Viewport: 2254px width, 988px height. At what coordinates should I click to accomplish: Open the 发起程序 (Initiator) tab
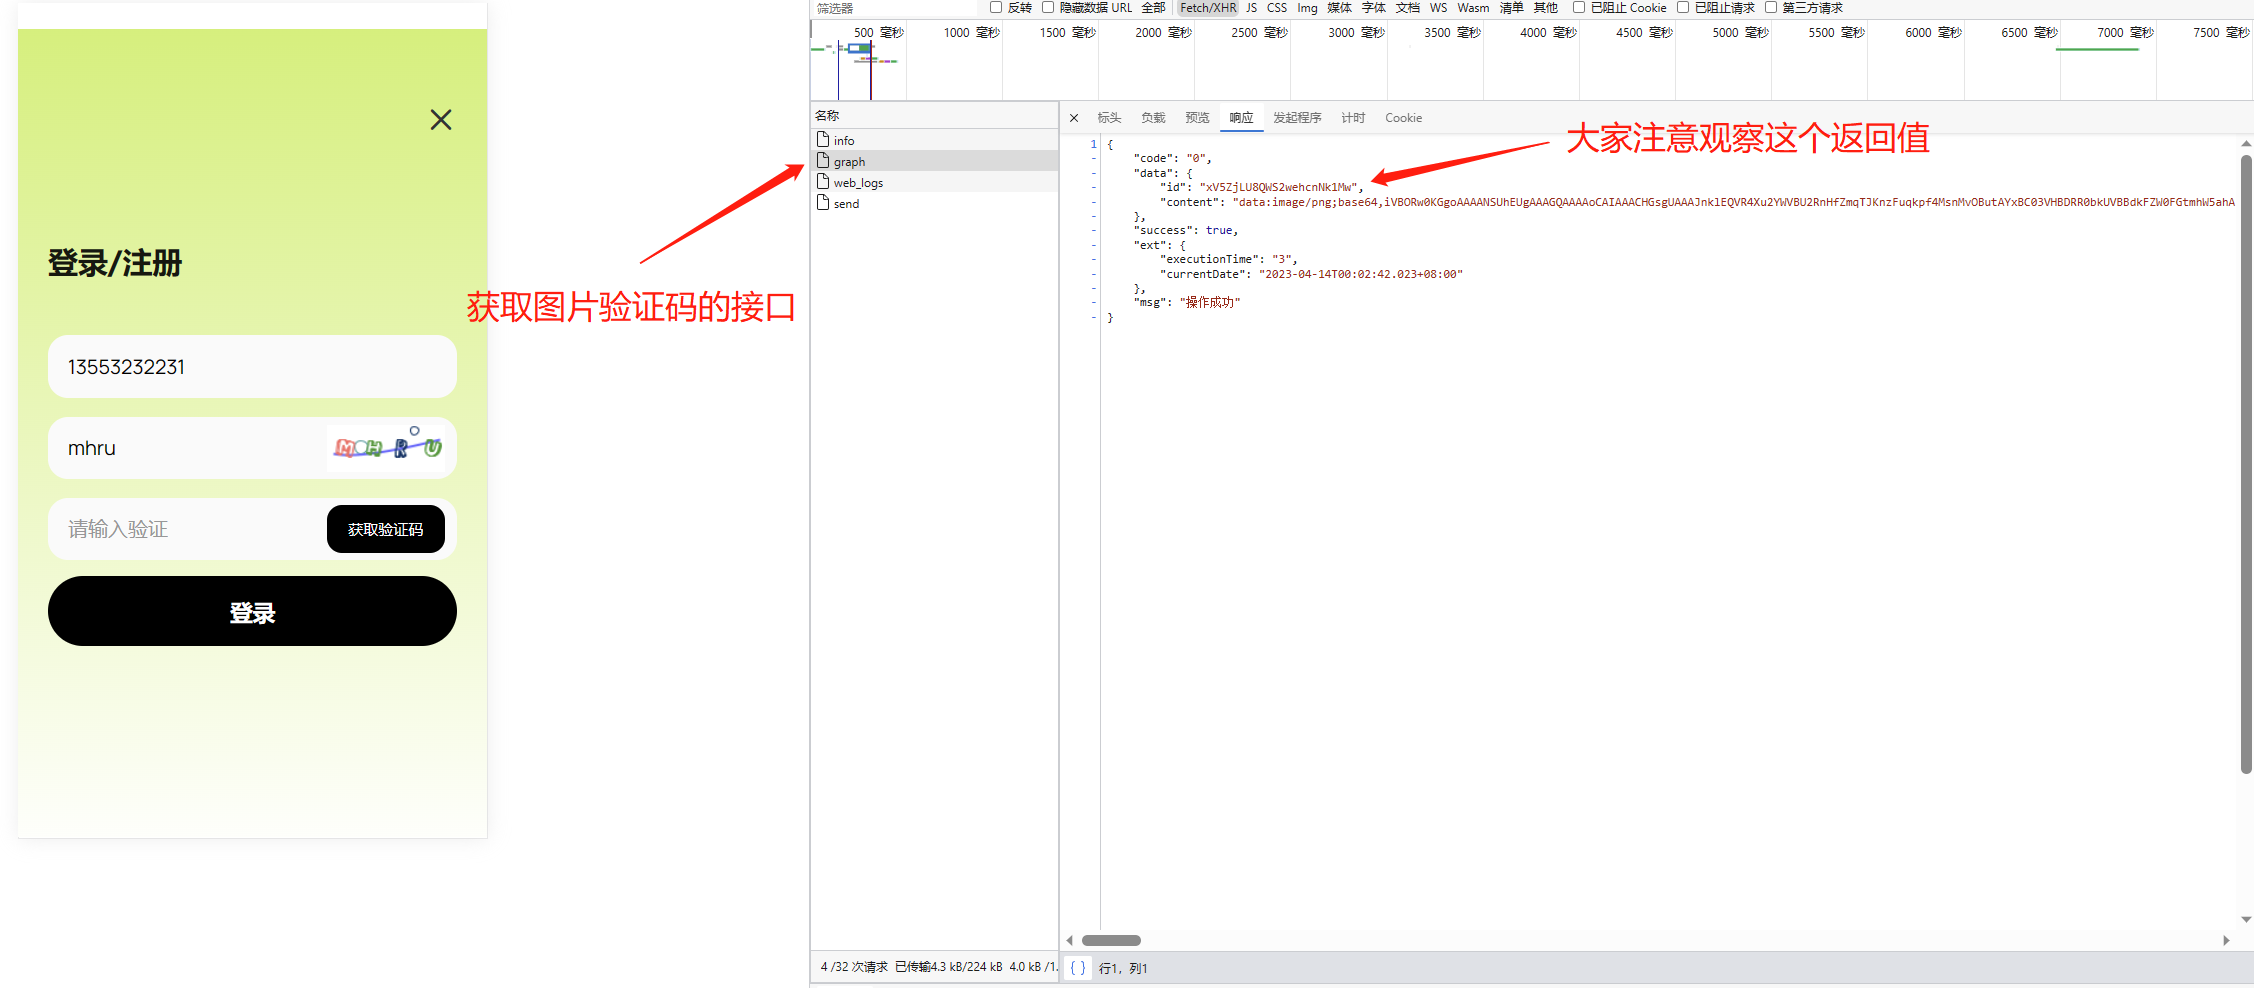[x=1297, y=118]
